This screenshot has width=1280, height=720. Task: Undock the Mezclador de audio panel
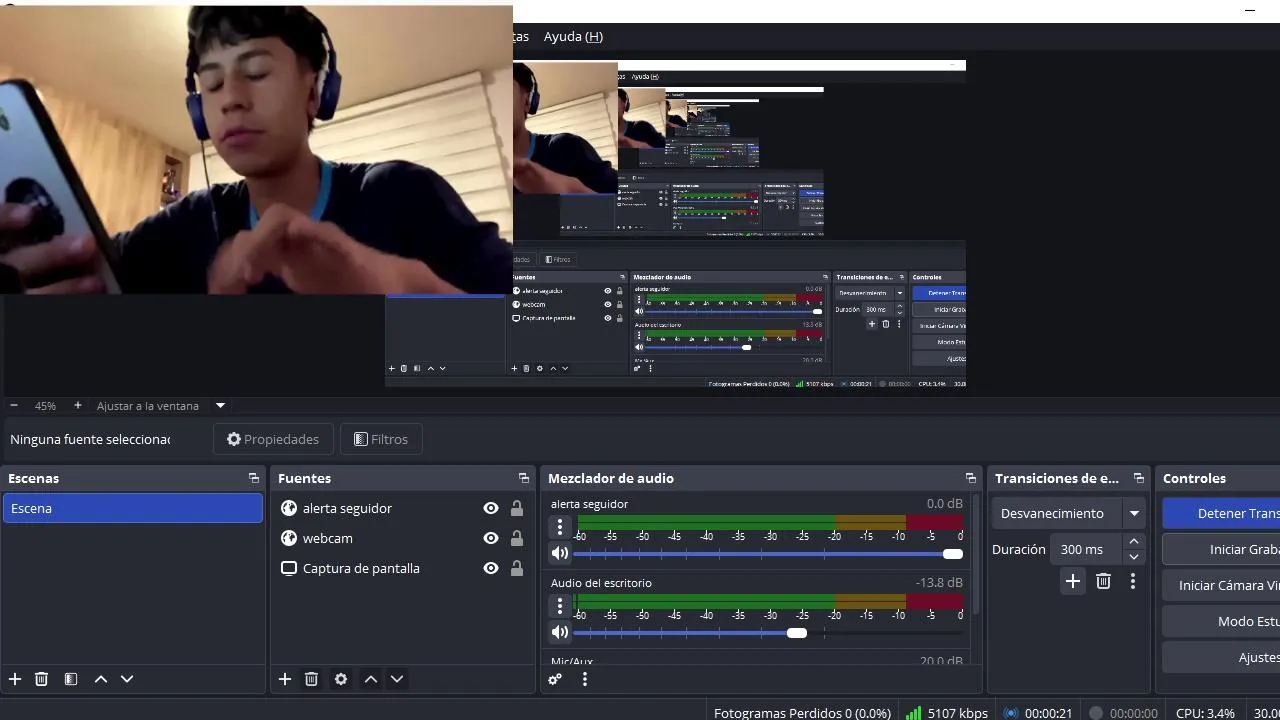pos(970,478)
